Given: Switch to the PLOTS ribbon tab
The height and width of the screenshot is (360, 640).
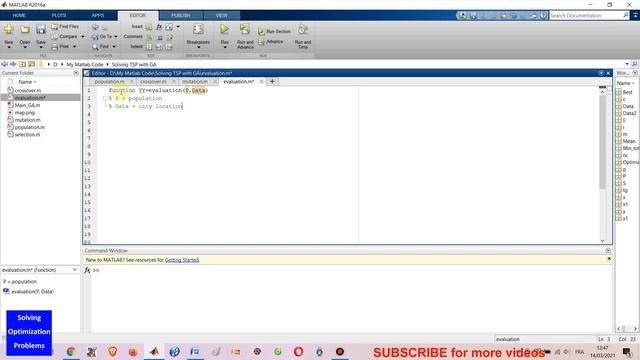Looking at the screenshot, I should 59,16.
